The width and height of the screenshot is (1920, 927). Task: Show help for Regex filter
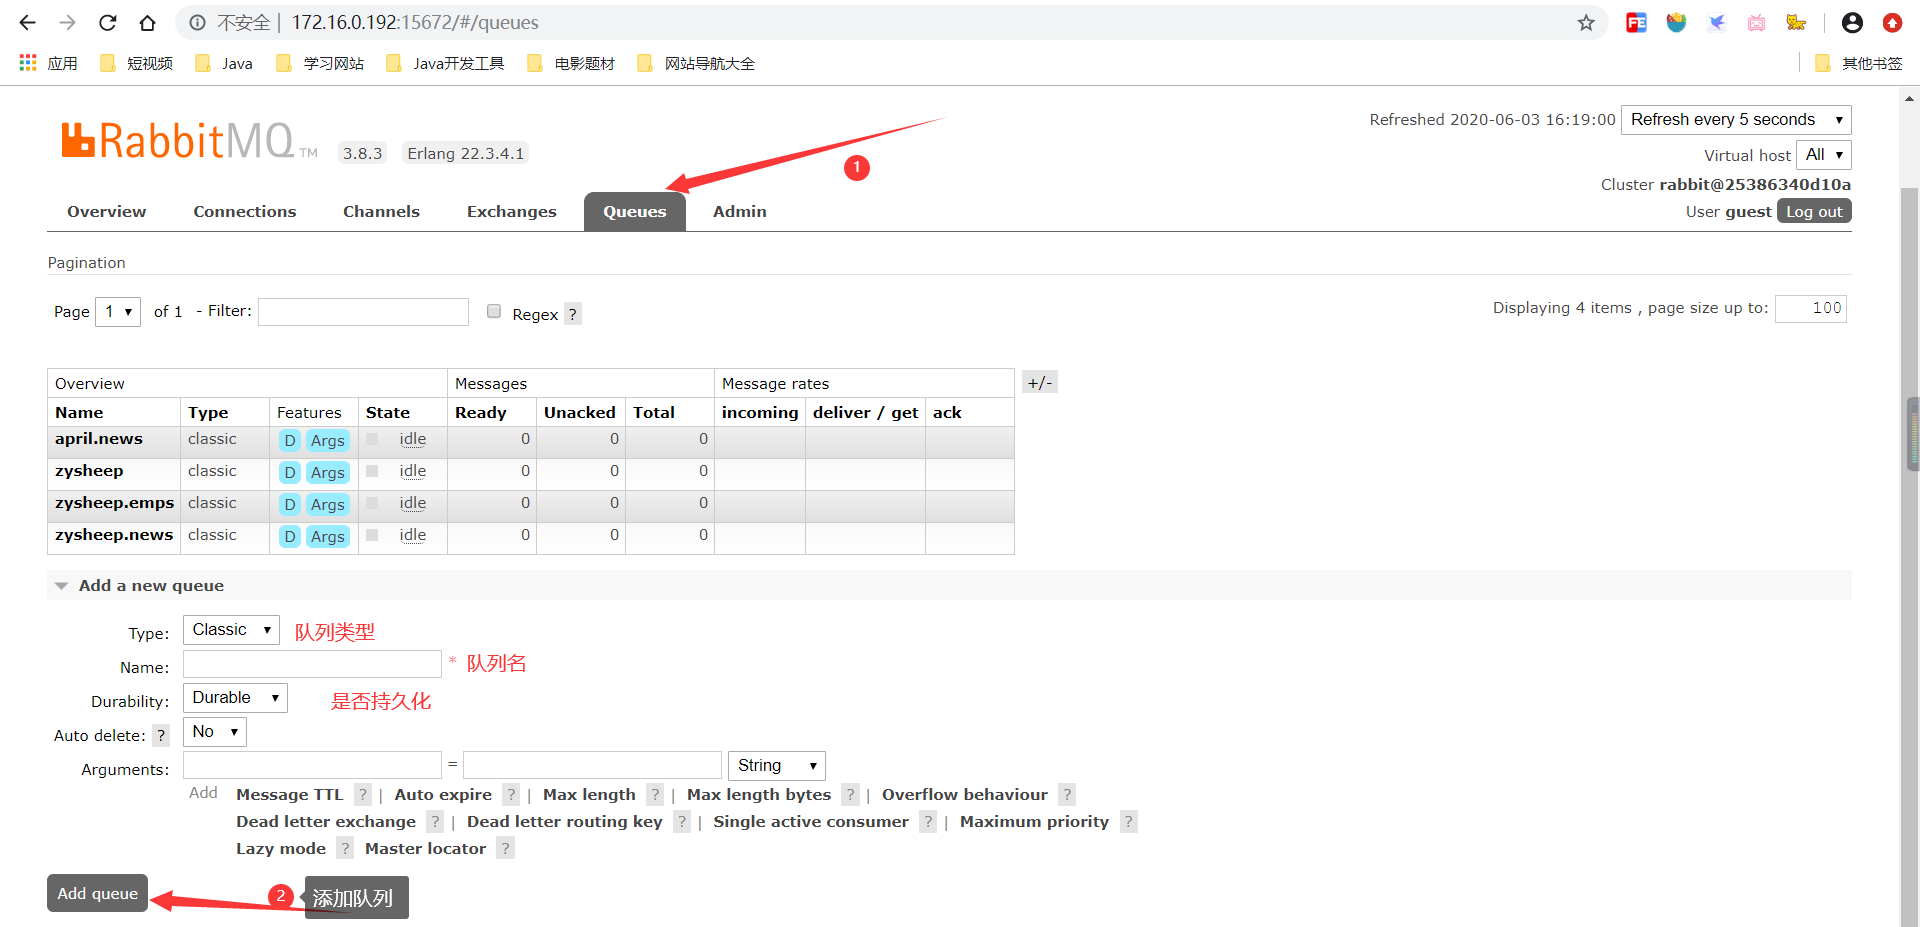coord(572,314)
